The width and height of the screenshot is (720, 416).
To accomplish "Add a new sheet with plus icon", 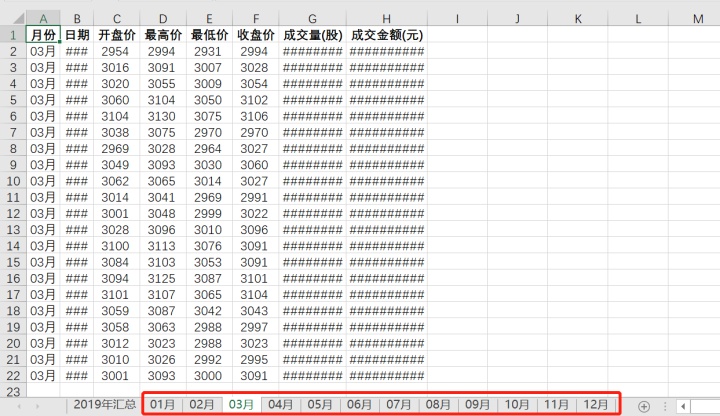I will pos(644,406).
